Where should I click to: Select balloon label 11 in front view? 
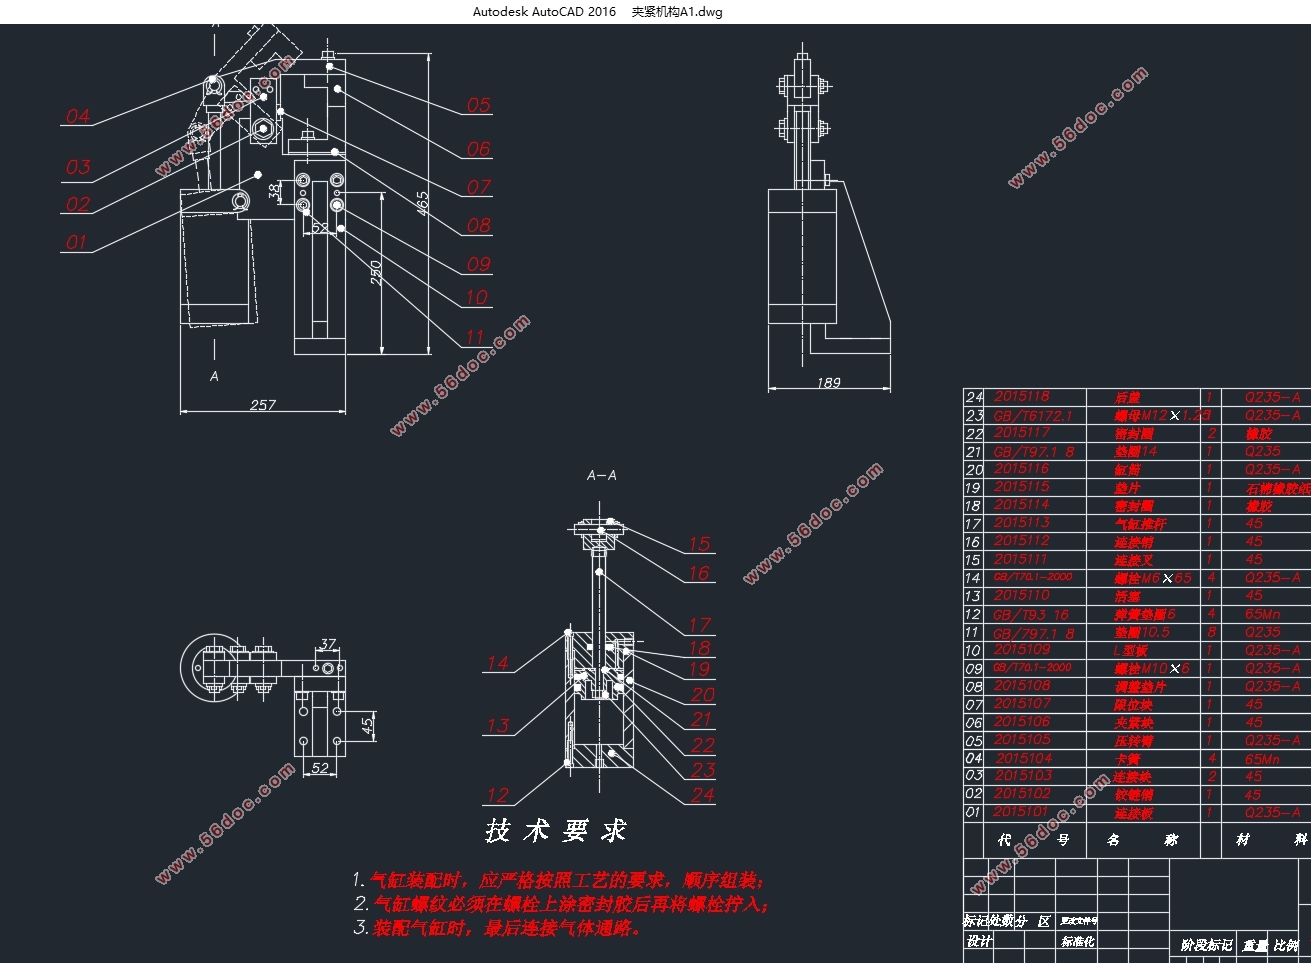coord(475,337)
